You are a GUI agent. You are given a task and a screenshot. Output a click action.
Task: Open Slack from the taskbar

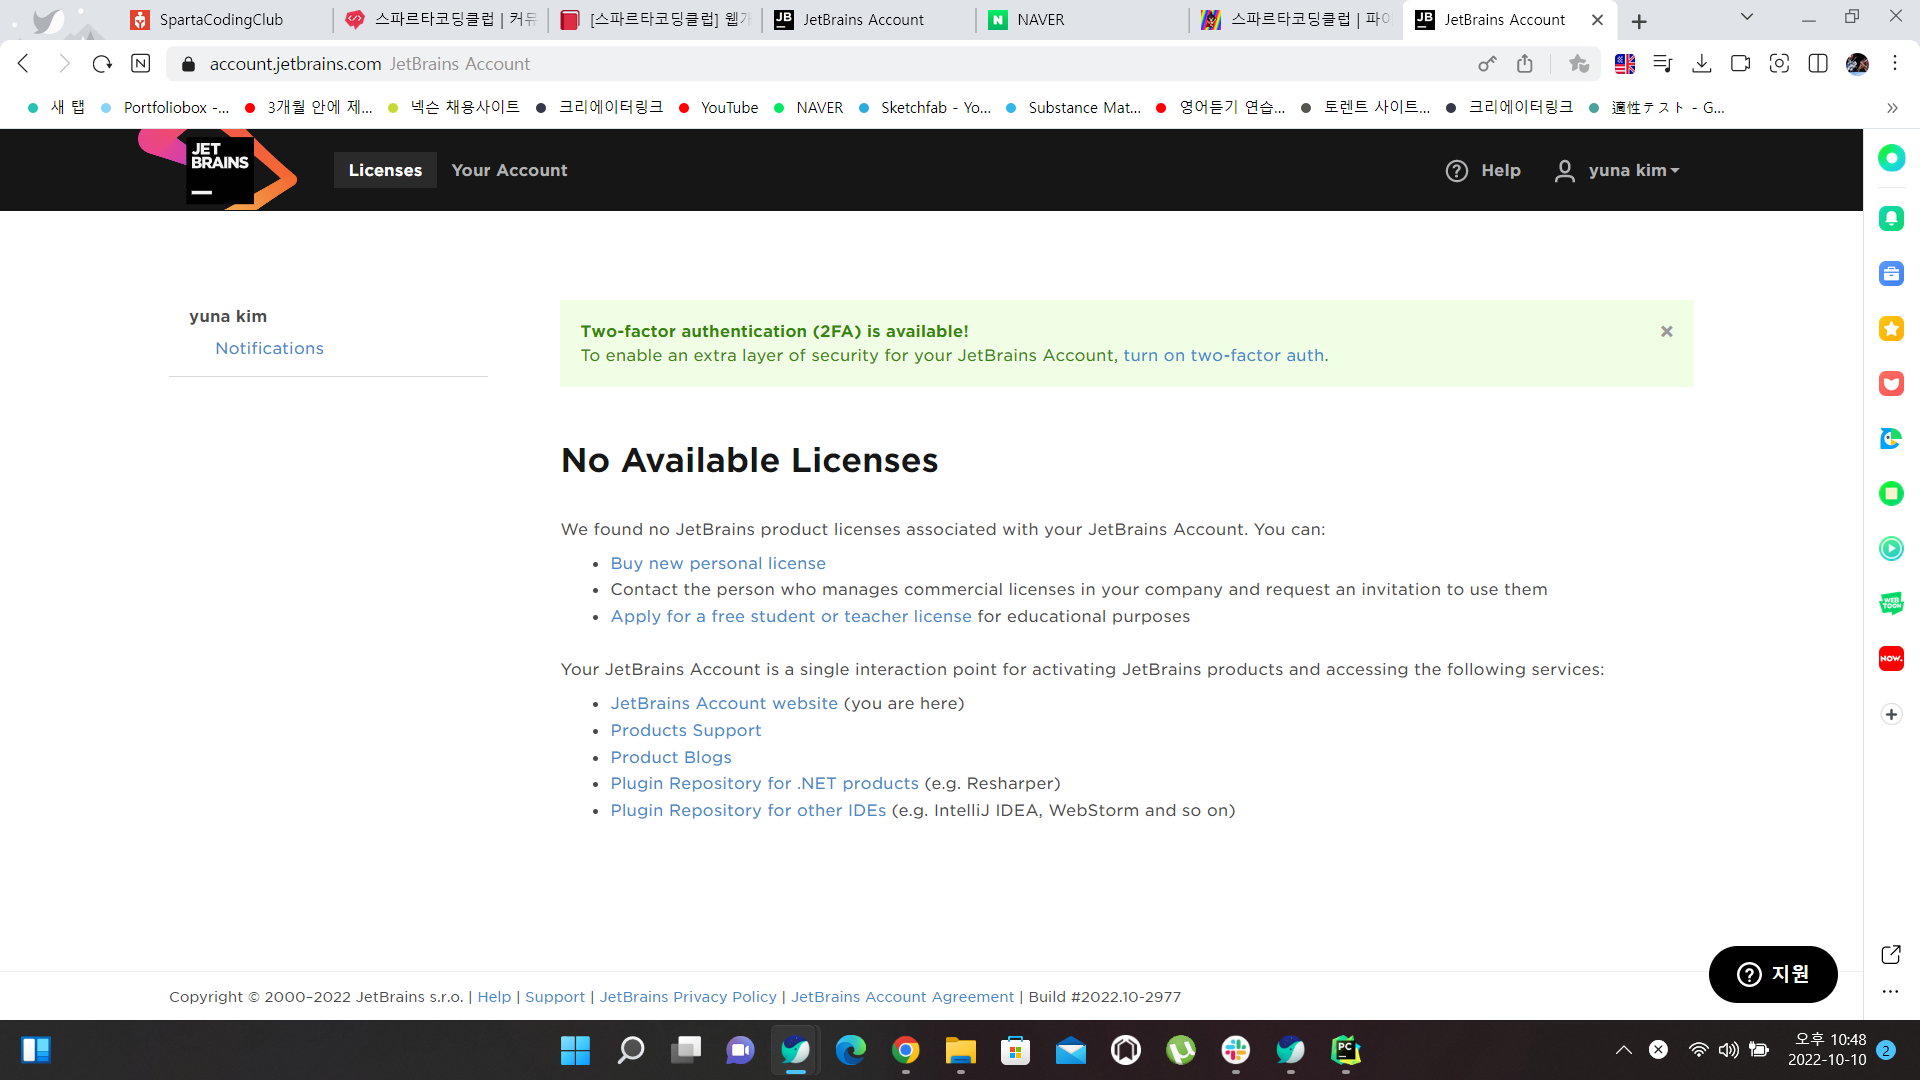click(x=1236, y=1050)
